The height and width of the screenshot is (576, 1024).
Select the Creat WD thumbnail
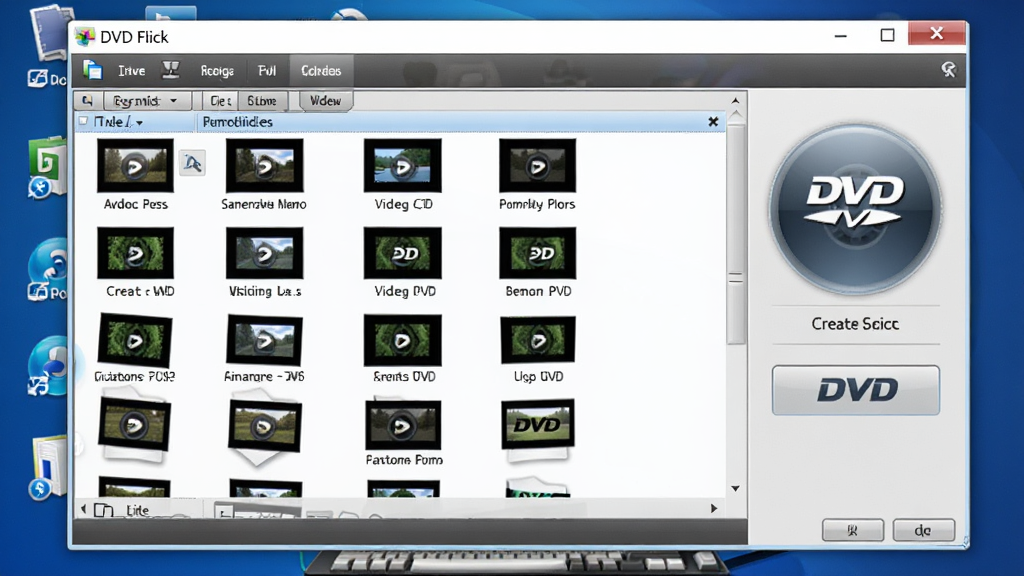tap(135, 253)
